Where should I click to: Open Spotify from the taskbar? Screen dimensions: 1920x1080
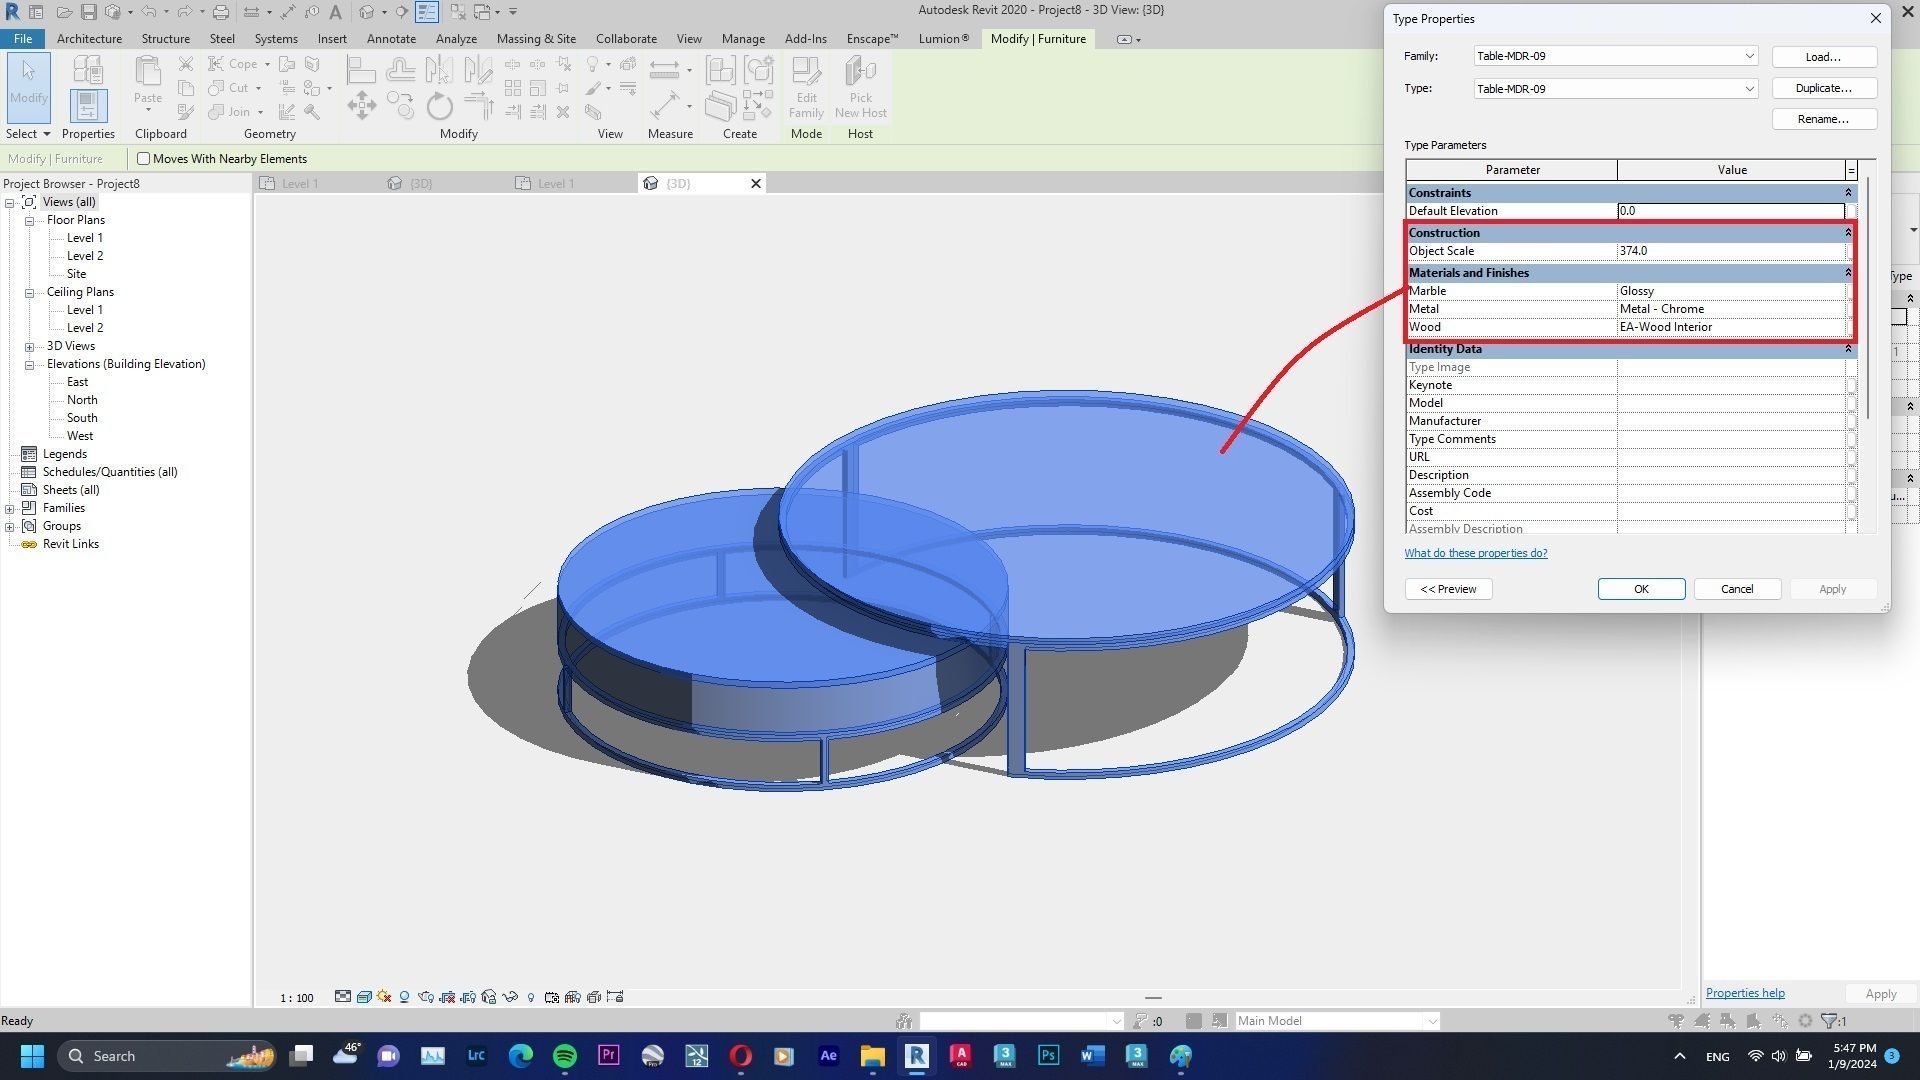point(564,1056)
